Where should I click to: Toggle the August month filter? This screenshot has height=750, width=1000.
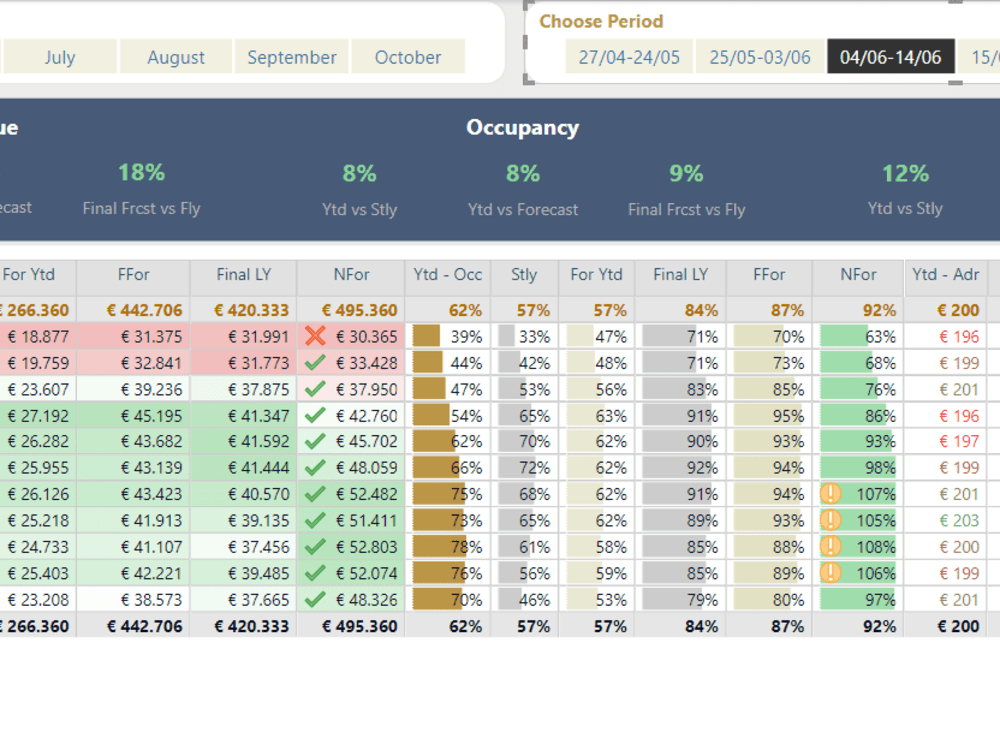(x=175, y=57)
